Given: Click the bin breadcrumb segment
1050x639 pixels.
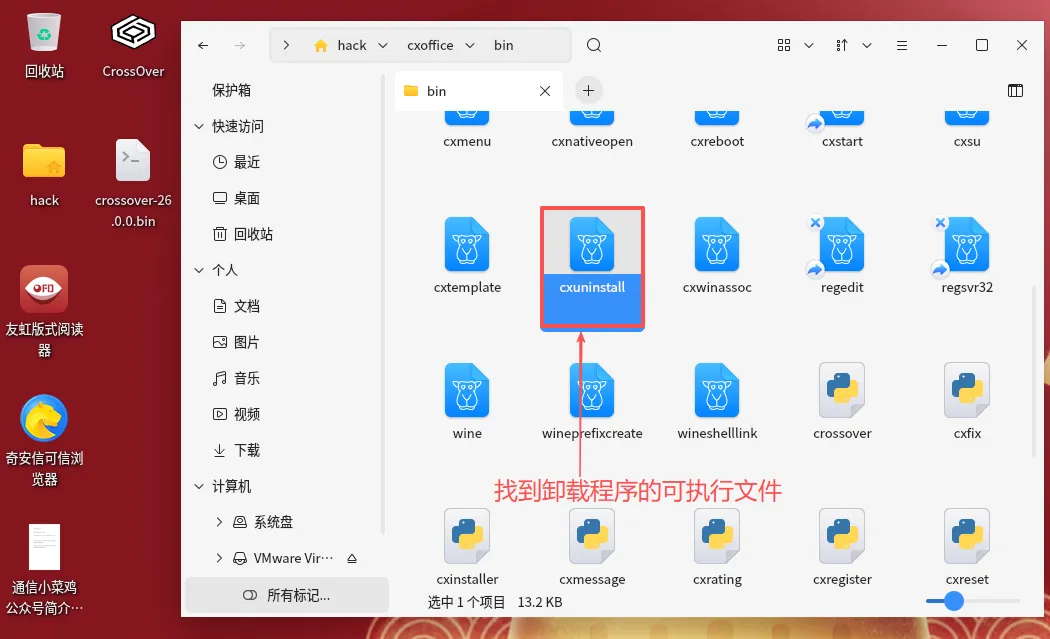Looking at the screenshot, I should coord(504,45).
